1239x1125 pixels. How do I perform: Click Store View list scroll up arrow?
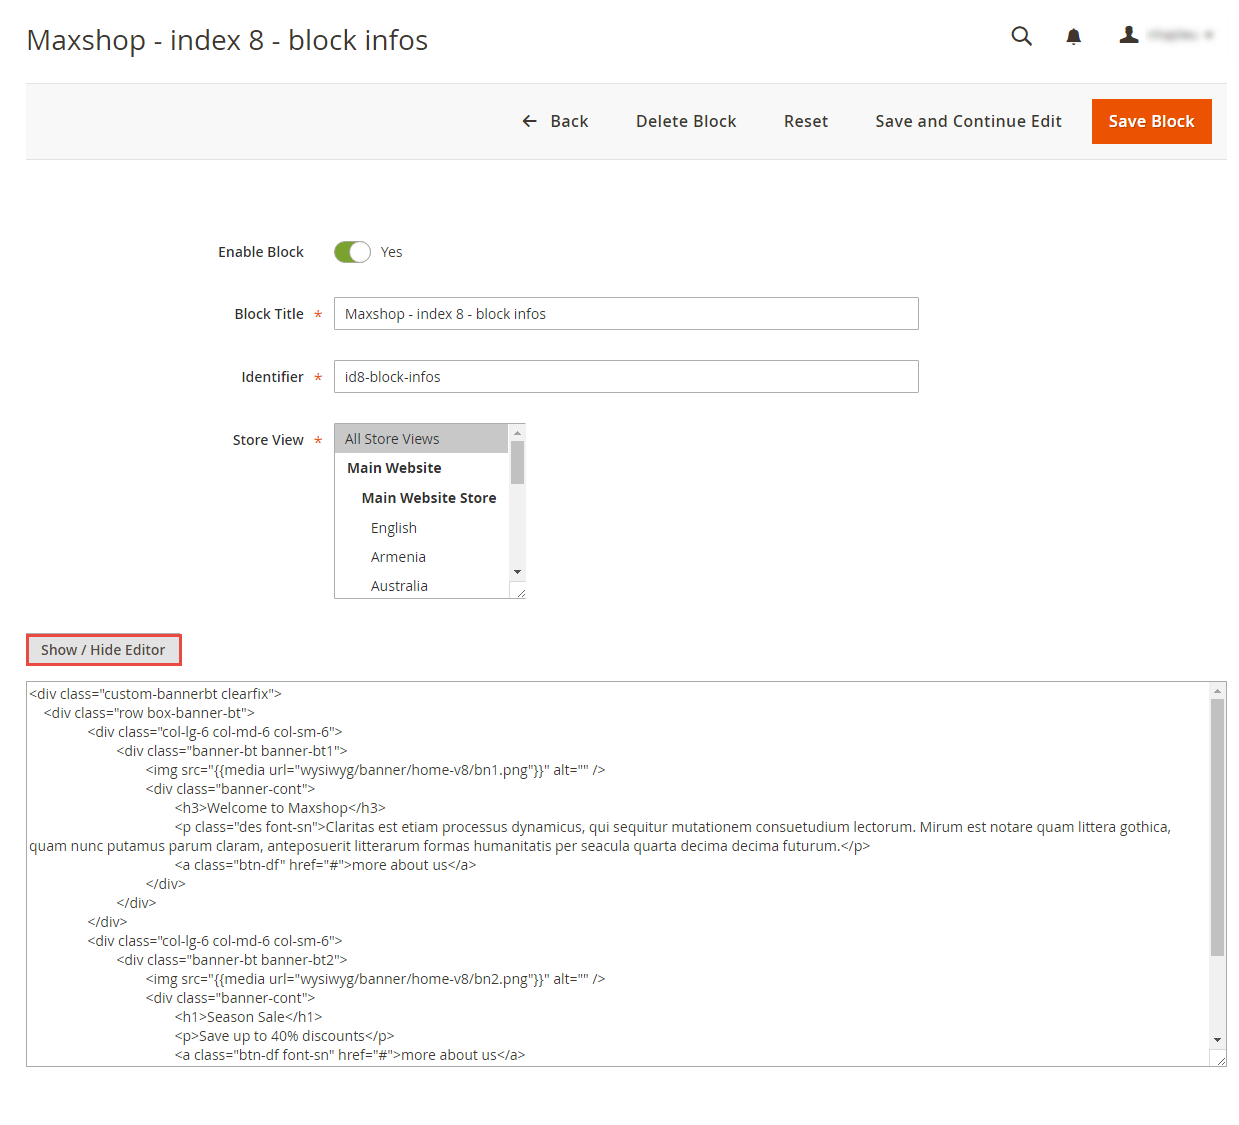[517, 432]
